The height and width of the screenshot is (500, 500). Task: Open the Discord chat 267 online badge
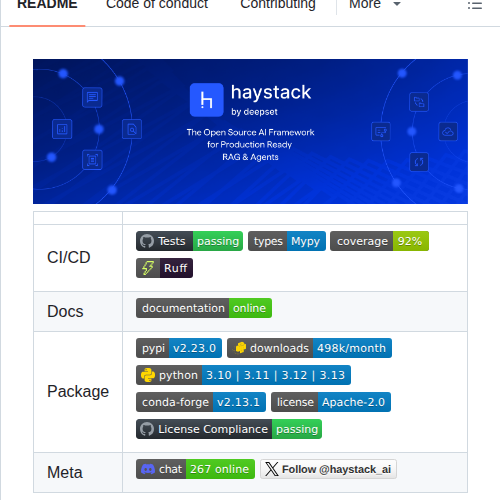point(195,469)
